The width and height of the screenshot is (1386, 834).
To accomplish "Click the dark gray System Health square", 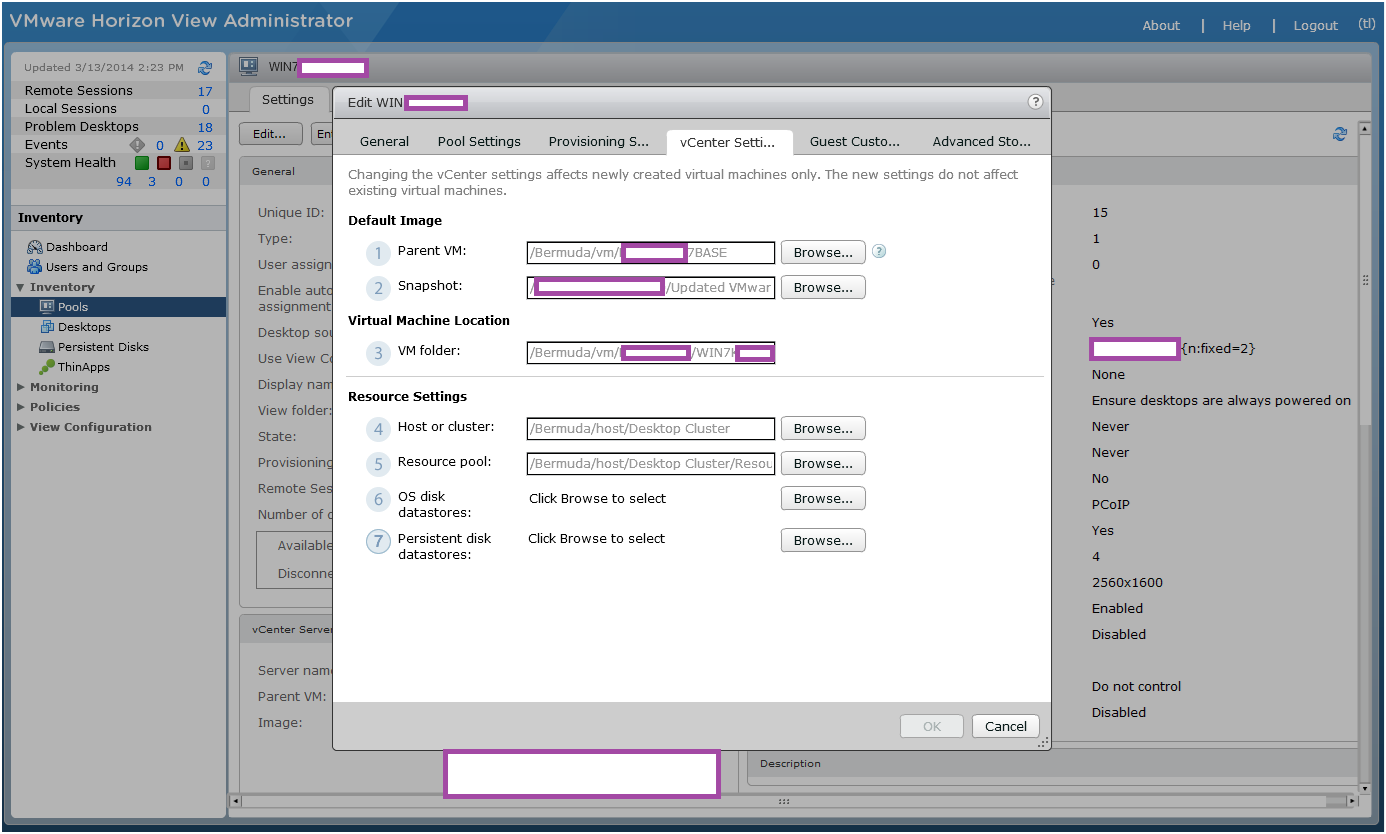I will tap(185, 163).
